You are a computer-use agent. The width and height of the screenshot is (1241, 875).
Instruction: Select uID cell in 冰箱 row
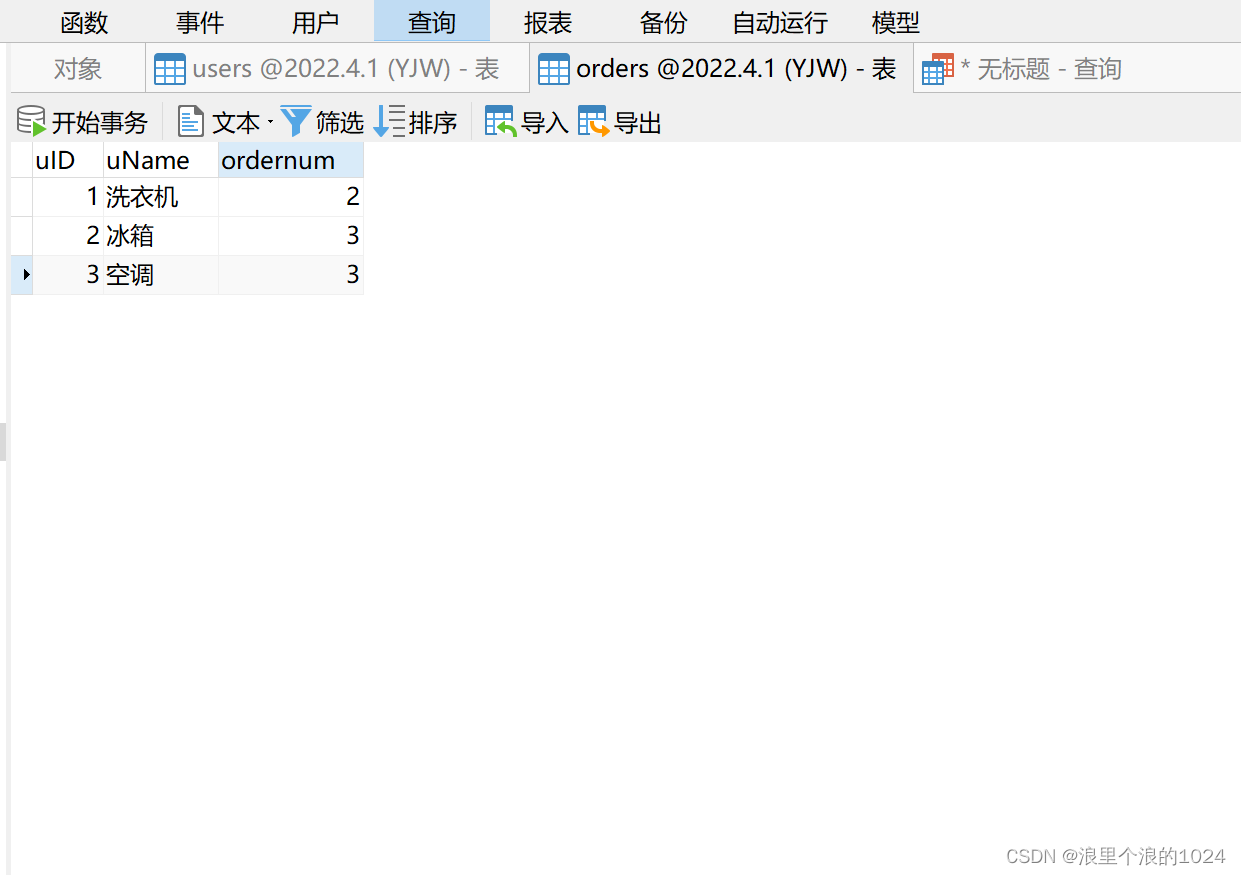68,236
